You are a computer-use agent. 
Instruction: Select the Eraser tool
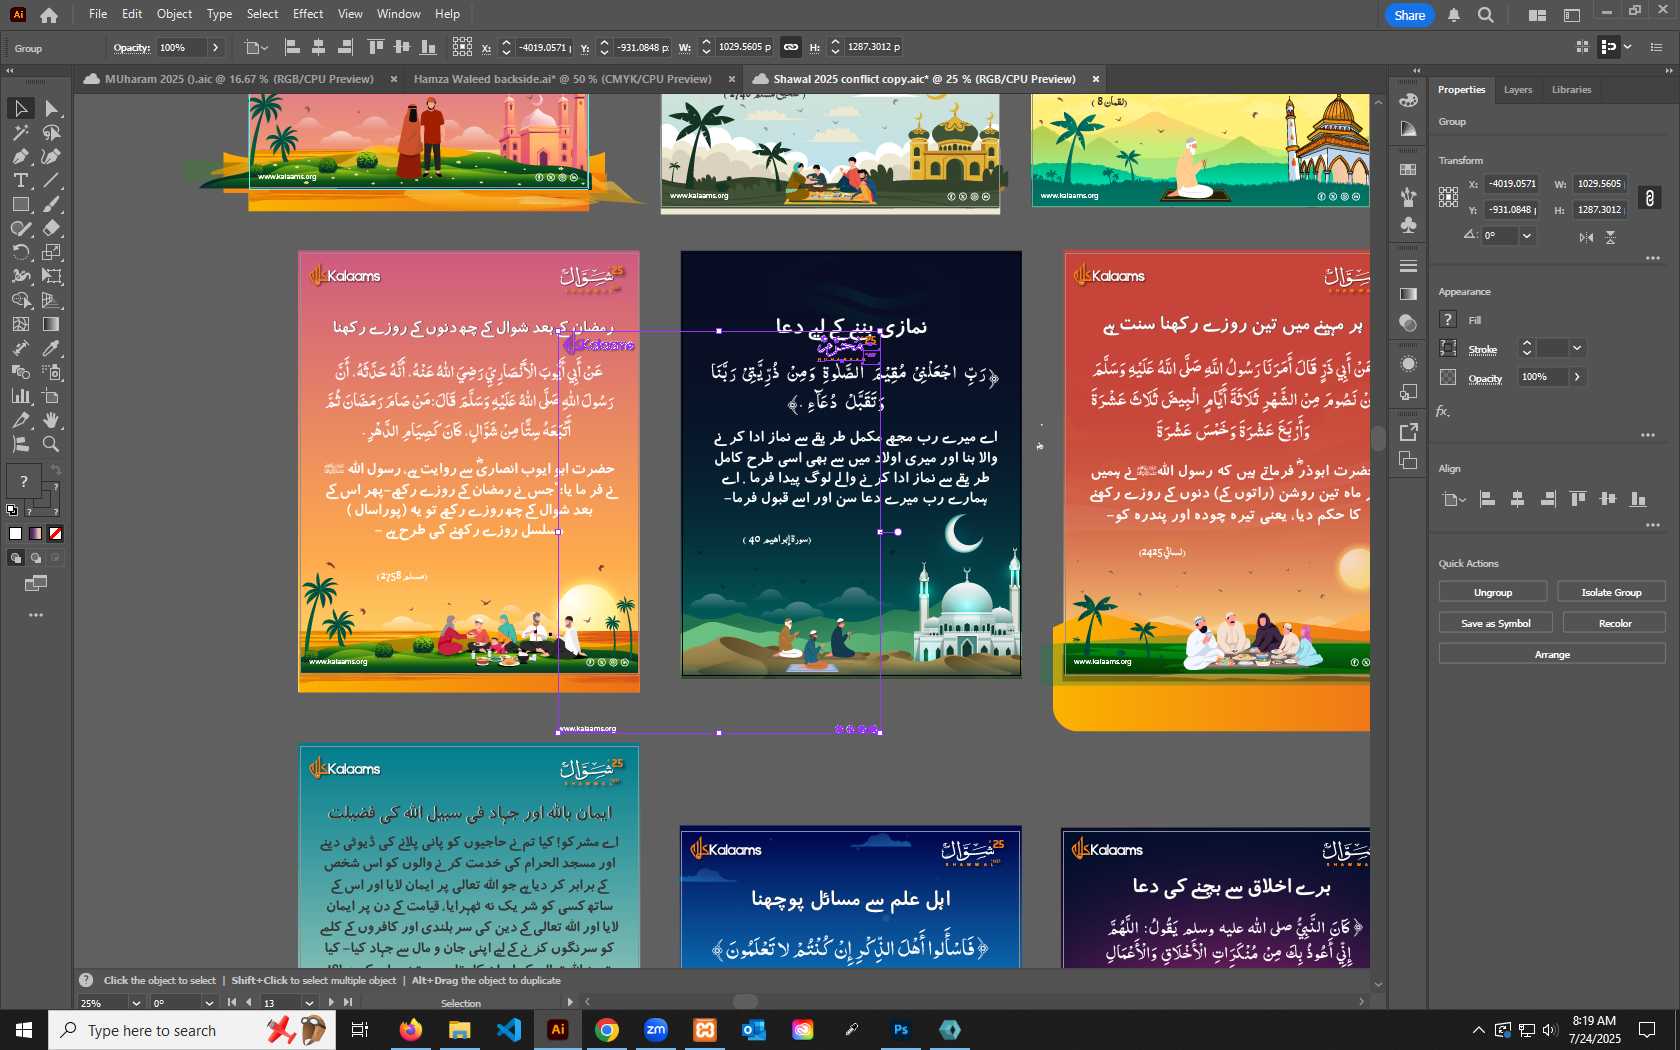[x=52, y=228]
